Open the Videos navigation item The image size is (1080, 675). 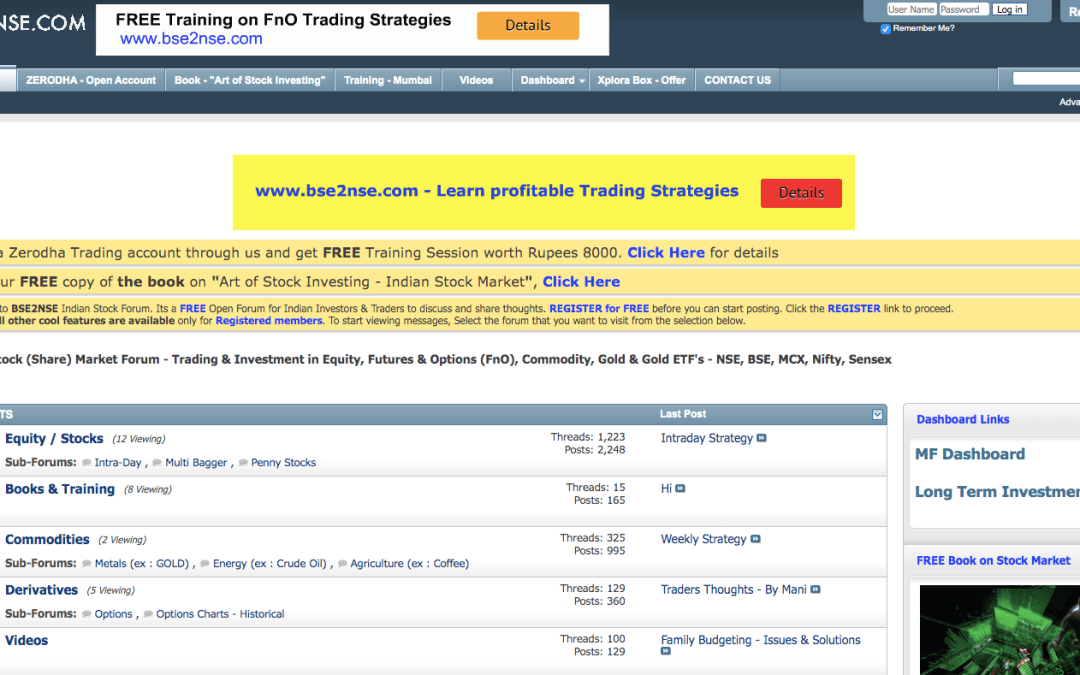click(x=476, y=80)
